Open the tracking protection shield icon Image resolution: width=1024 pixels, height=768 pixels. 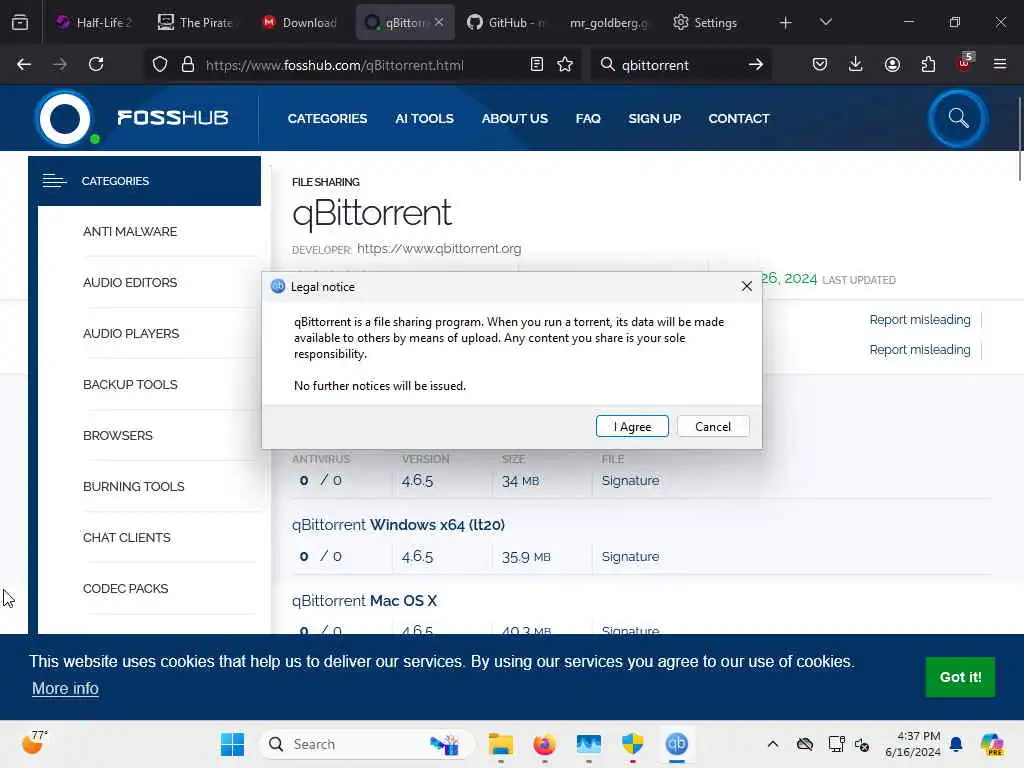tap(160, 65)
